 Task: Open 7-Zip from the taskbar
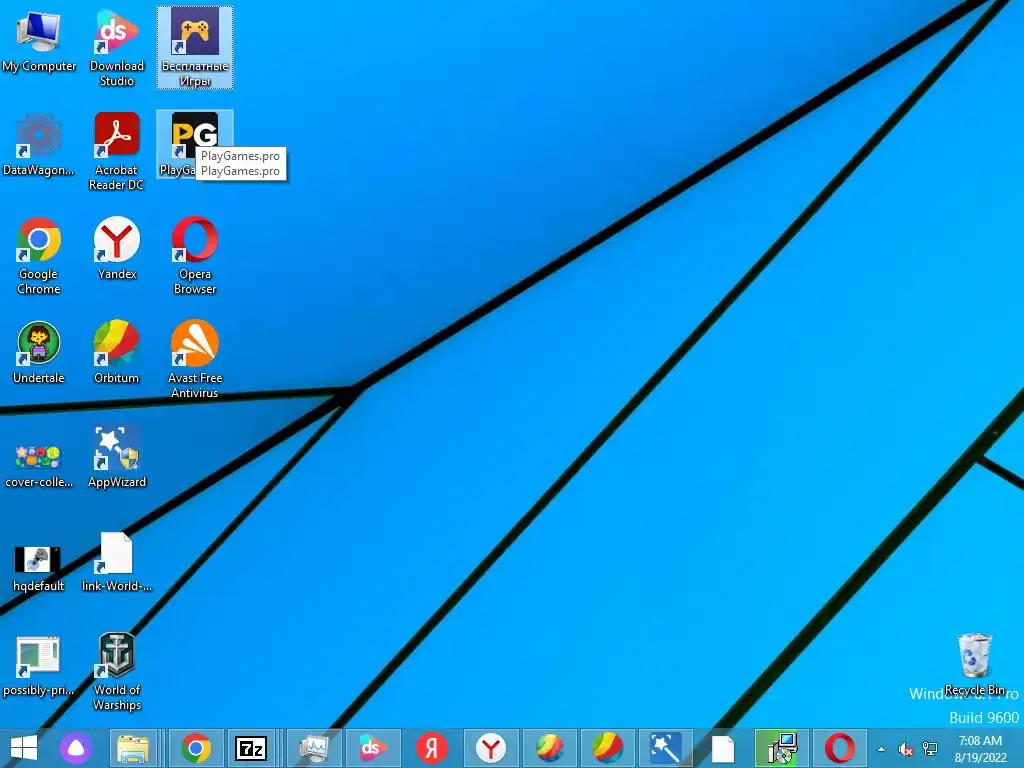click(x=251, y=748)
